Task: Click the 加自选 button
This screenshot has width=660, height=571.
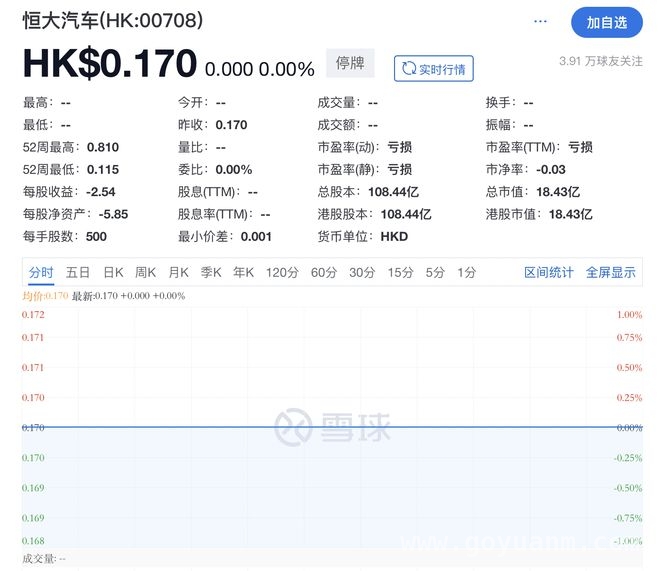Action: point(606,22)
